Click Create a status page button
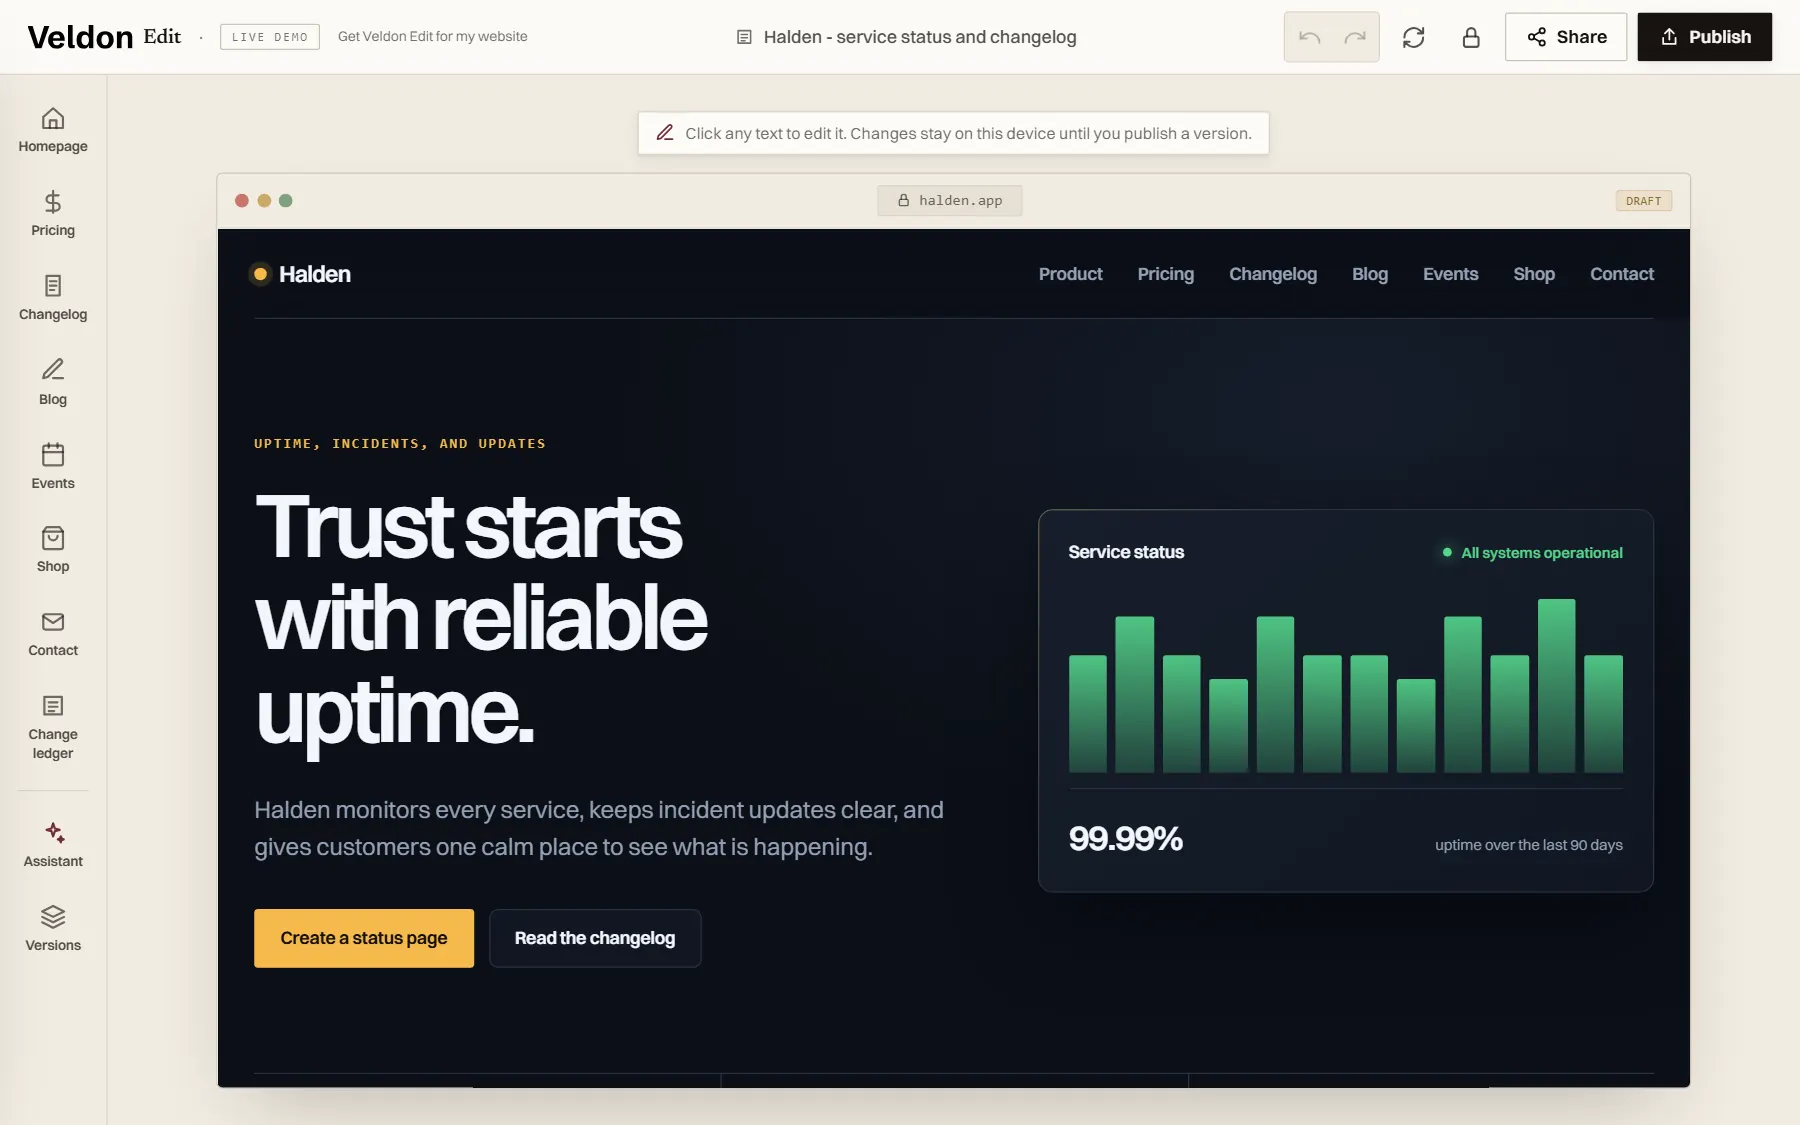 [x=364, y=938]
